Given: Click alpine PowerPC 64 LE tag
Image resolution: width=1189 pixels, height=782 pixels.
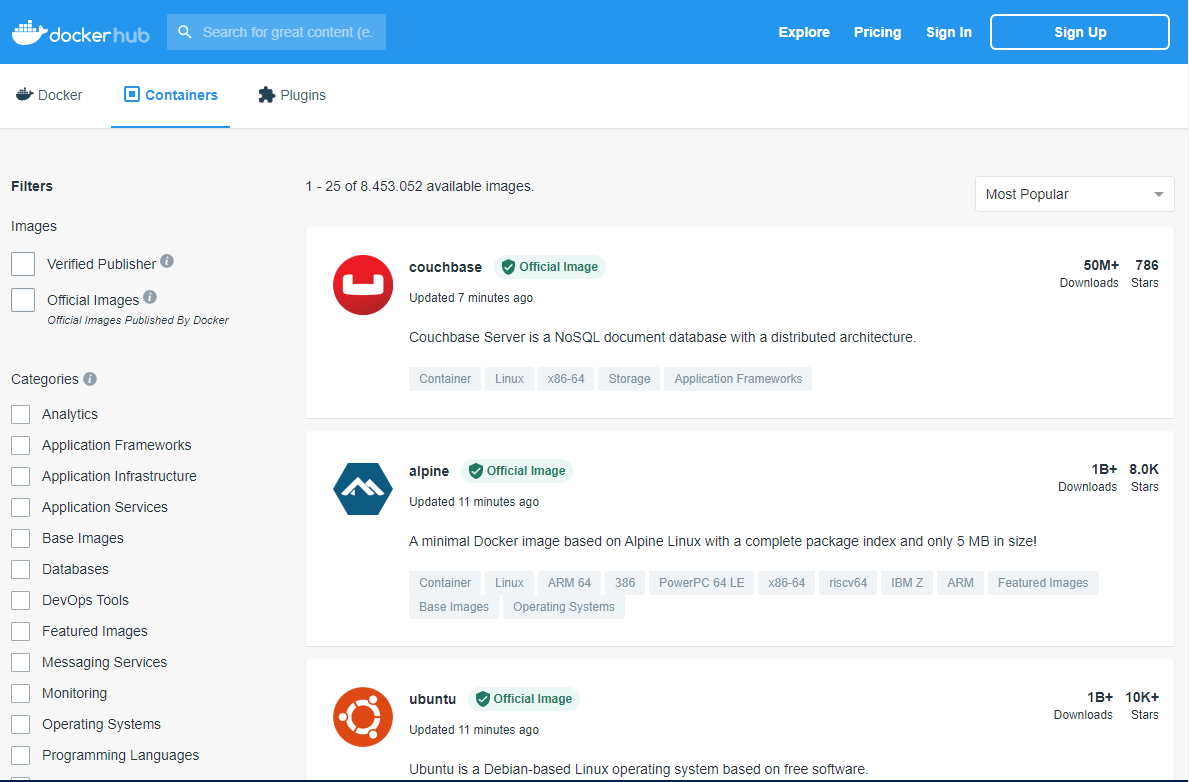Looking at the screenshot, I should pyautogui.click(x=701, y=583).
